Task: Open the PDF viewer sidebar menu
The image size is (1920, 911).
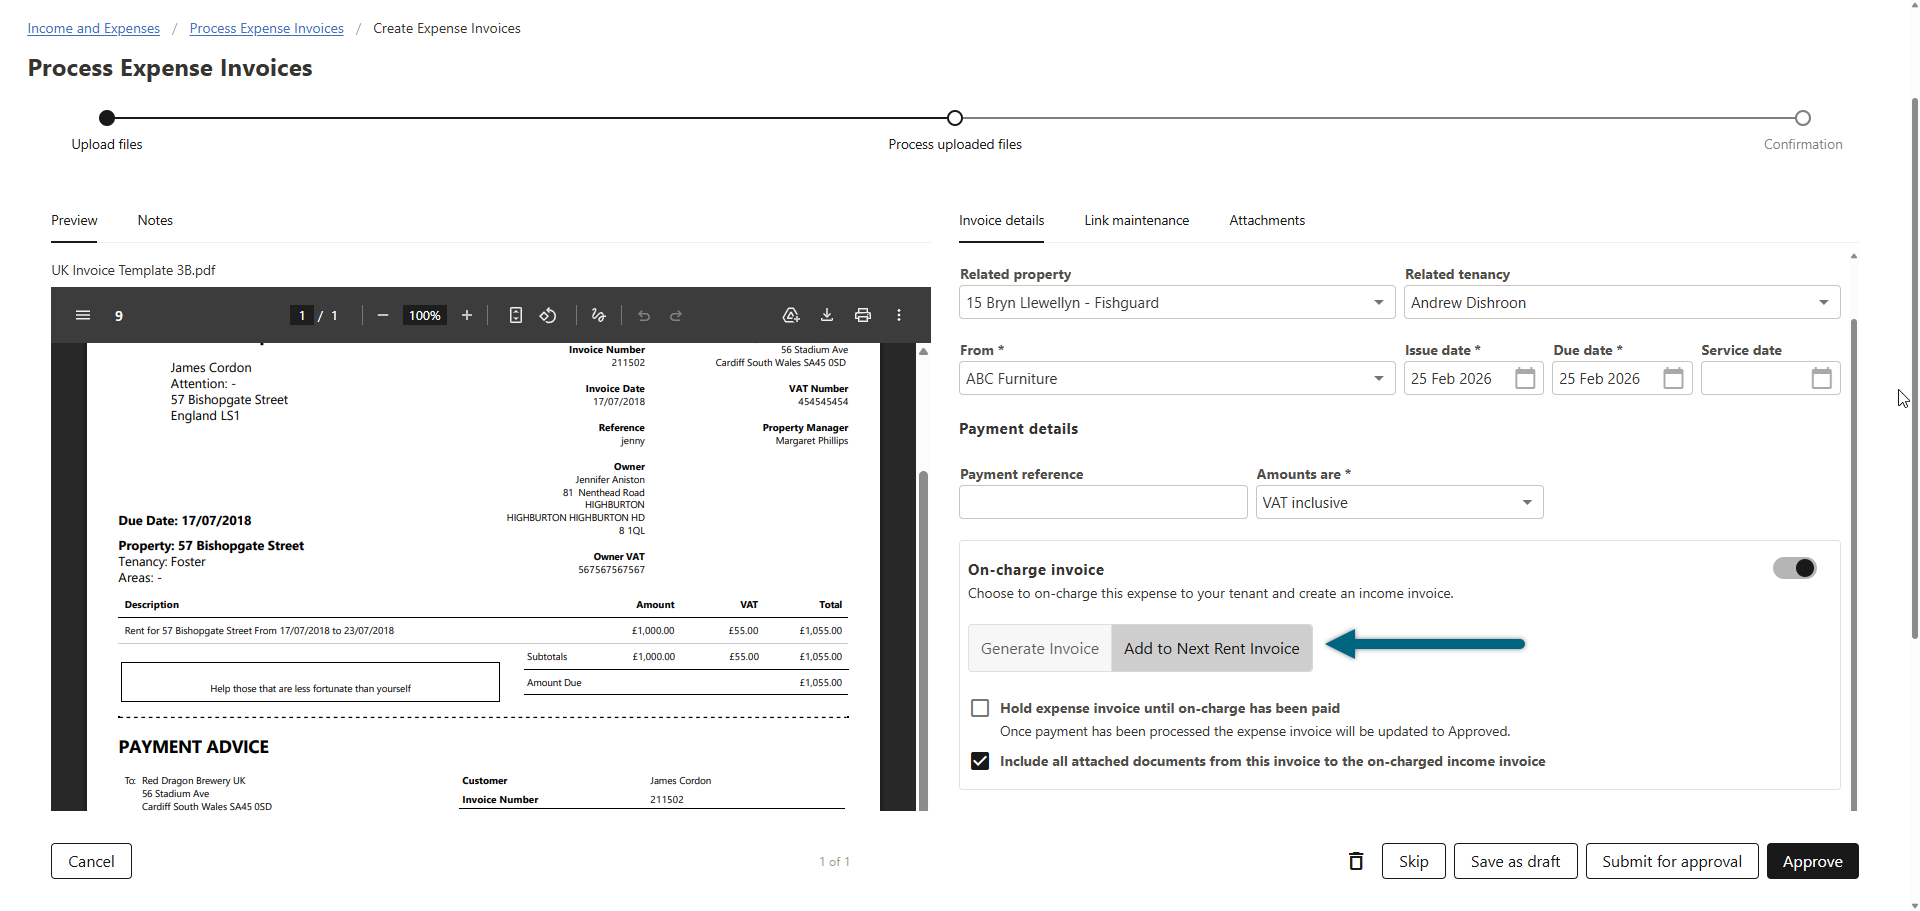Action: tap(83, 315)
